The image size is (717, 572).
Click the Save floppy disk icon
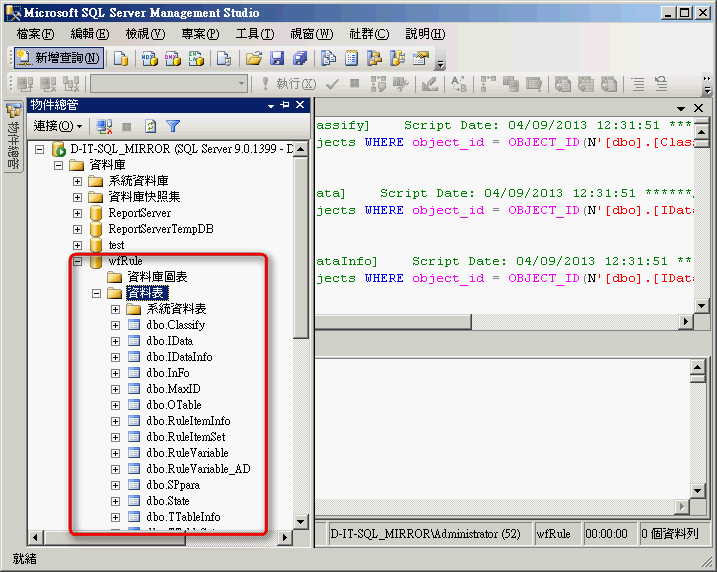(277, 59)
